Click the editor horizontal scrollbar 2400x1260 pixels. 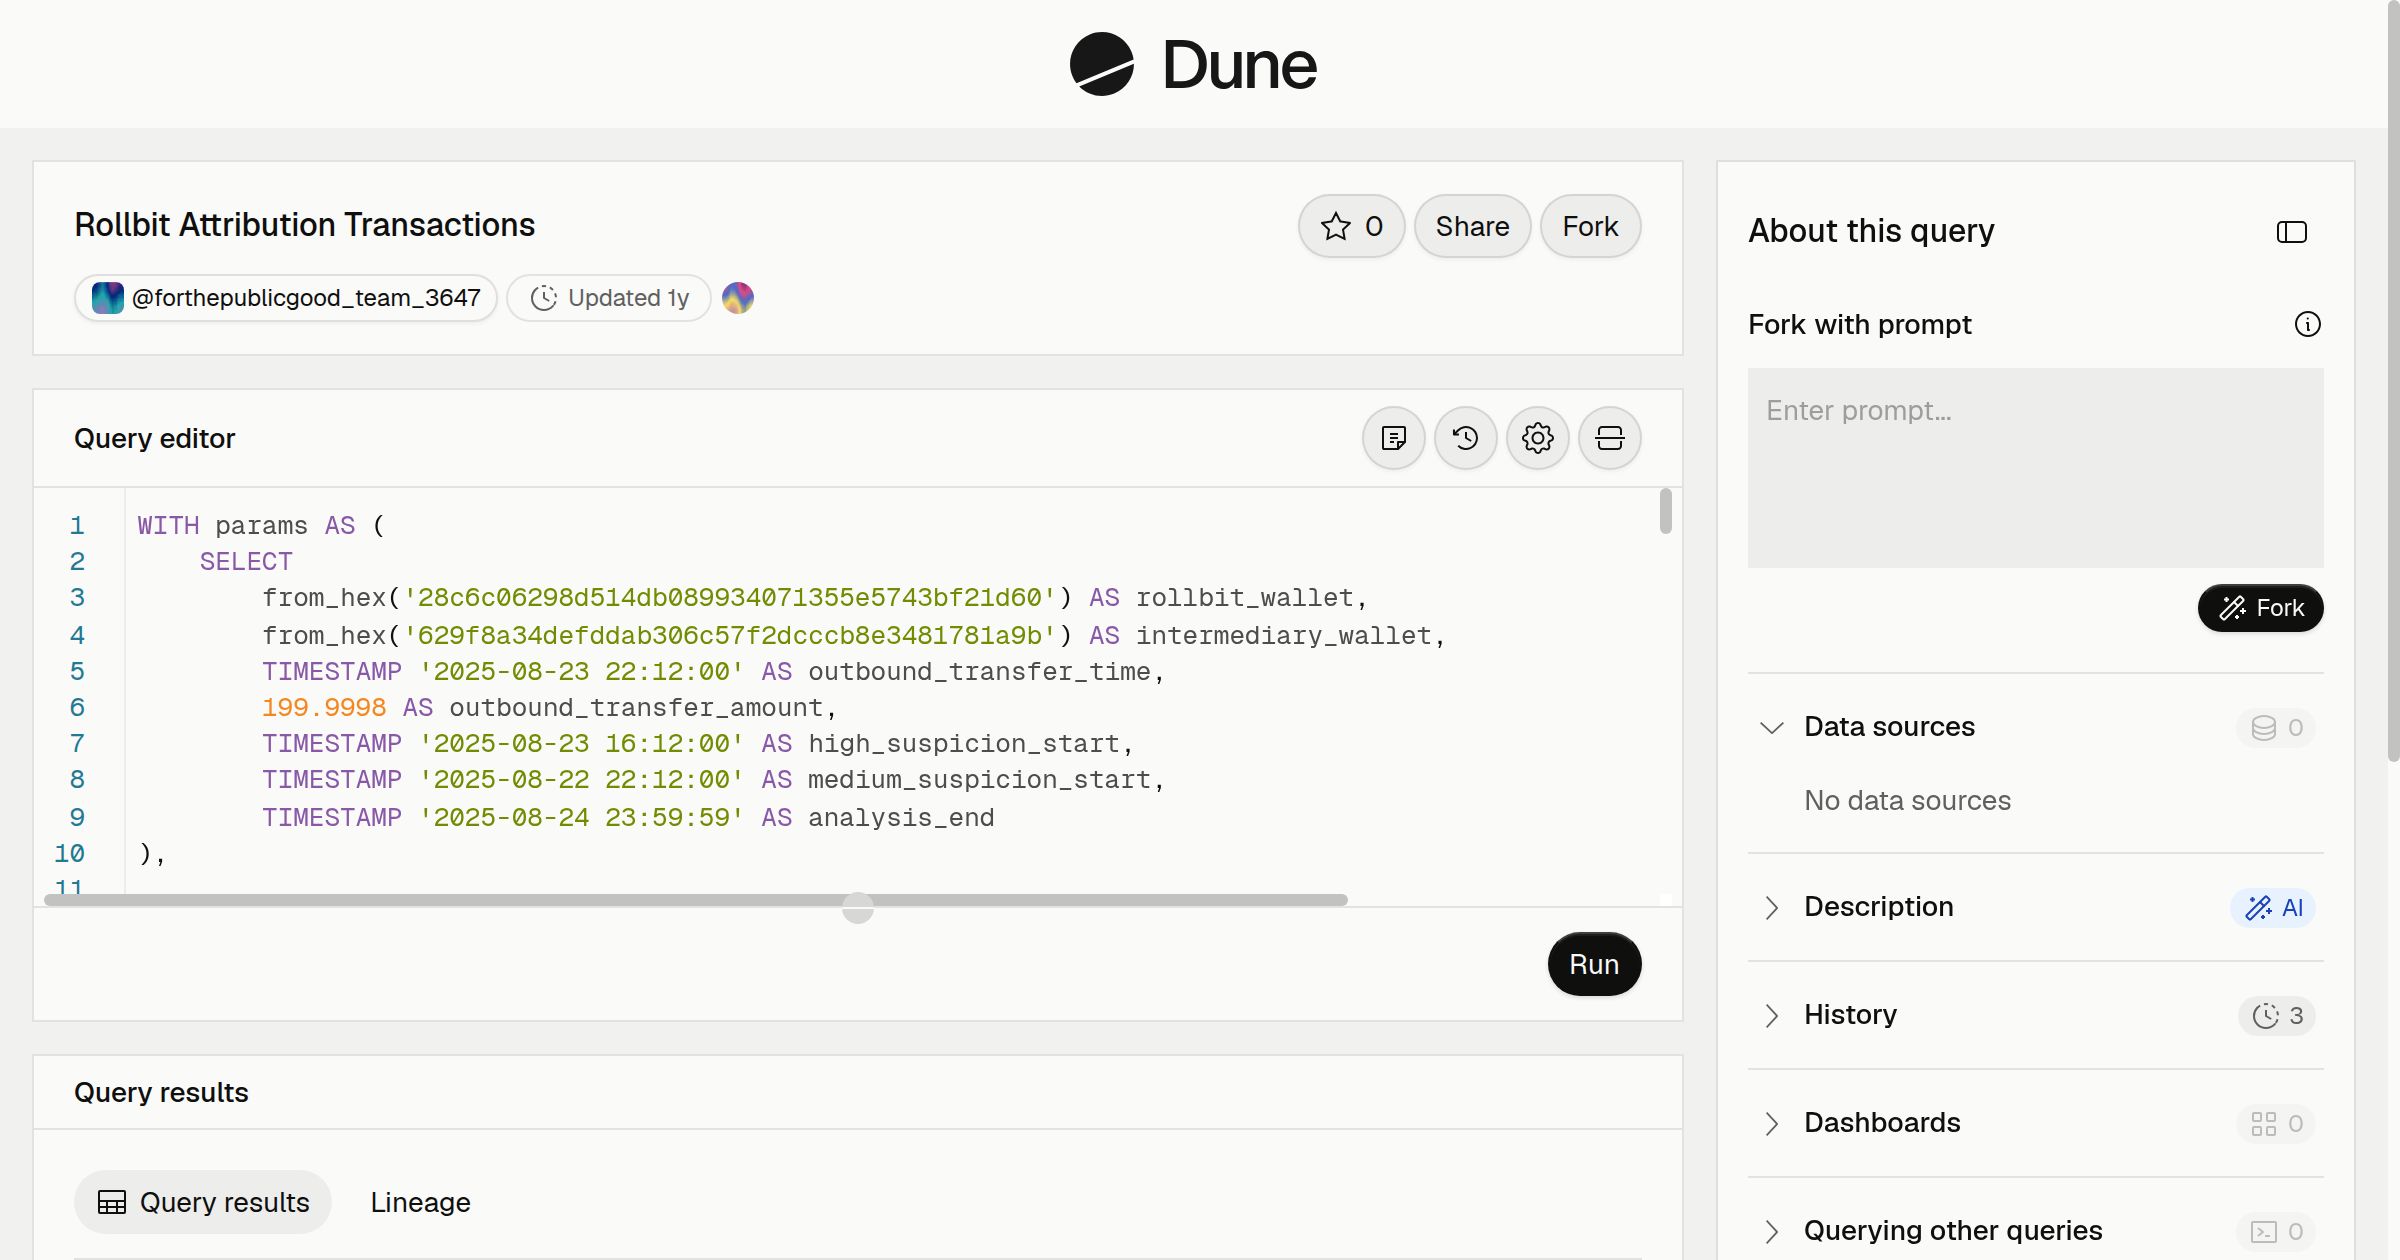click(696, 900)
